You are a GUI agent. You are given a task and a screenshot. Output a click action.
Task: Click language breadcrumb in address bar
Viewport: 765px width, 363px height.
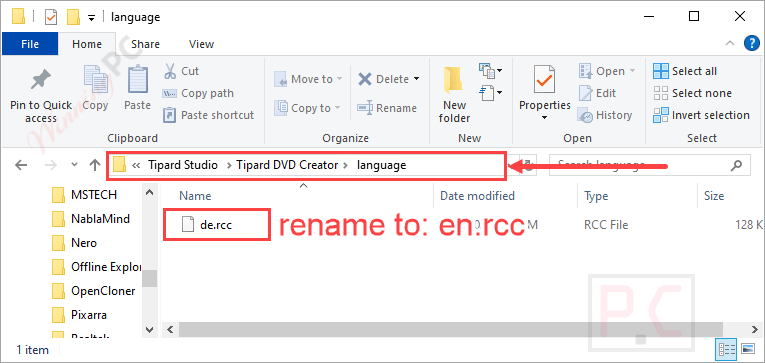click(x=382, y=165)
